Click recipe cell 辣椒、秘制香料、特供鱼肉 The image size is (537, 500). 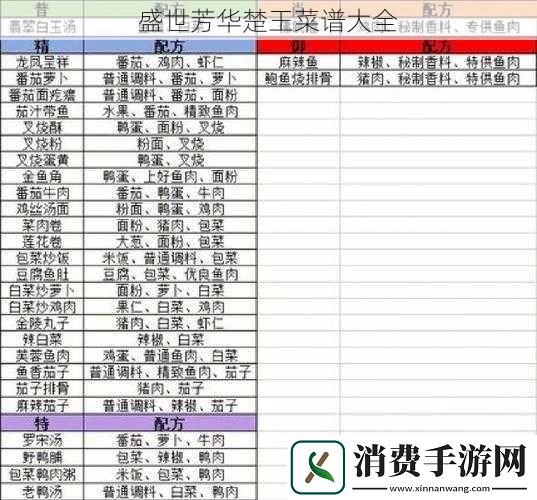tap(438, 62)
